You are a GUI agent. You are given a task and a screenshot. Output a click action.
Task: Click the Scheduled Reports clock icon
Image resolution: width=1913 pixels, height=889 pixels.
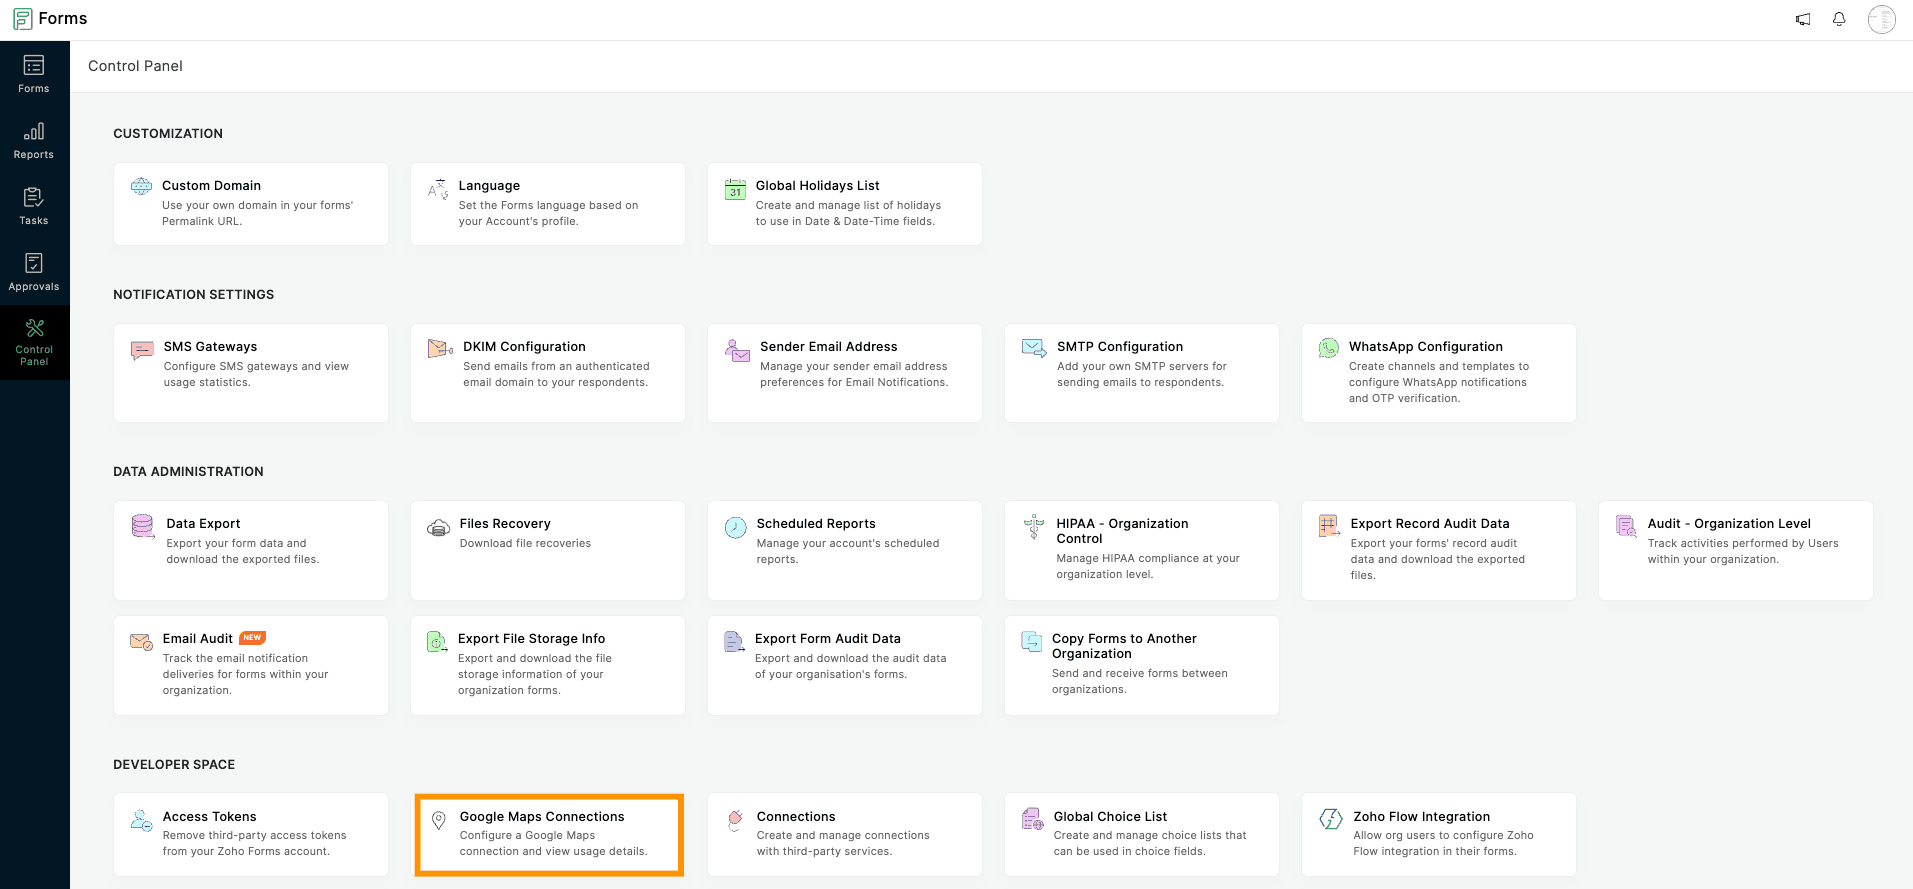coord(735,528)
